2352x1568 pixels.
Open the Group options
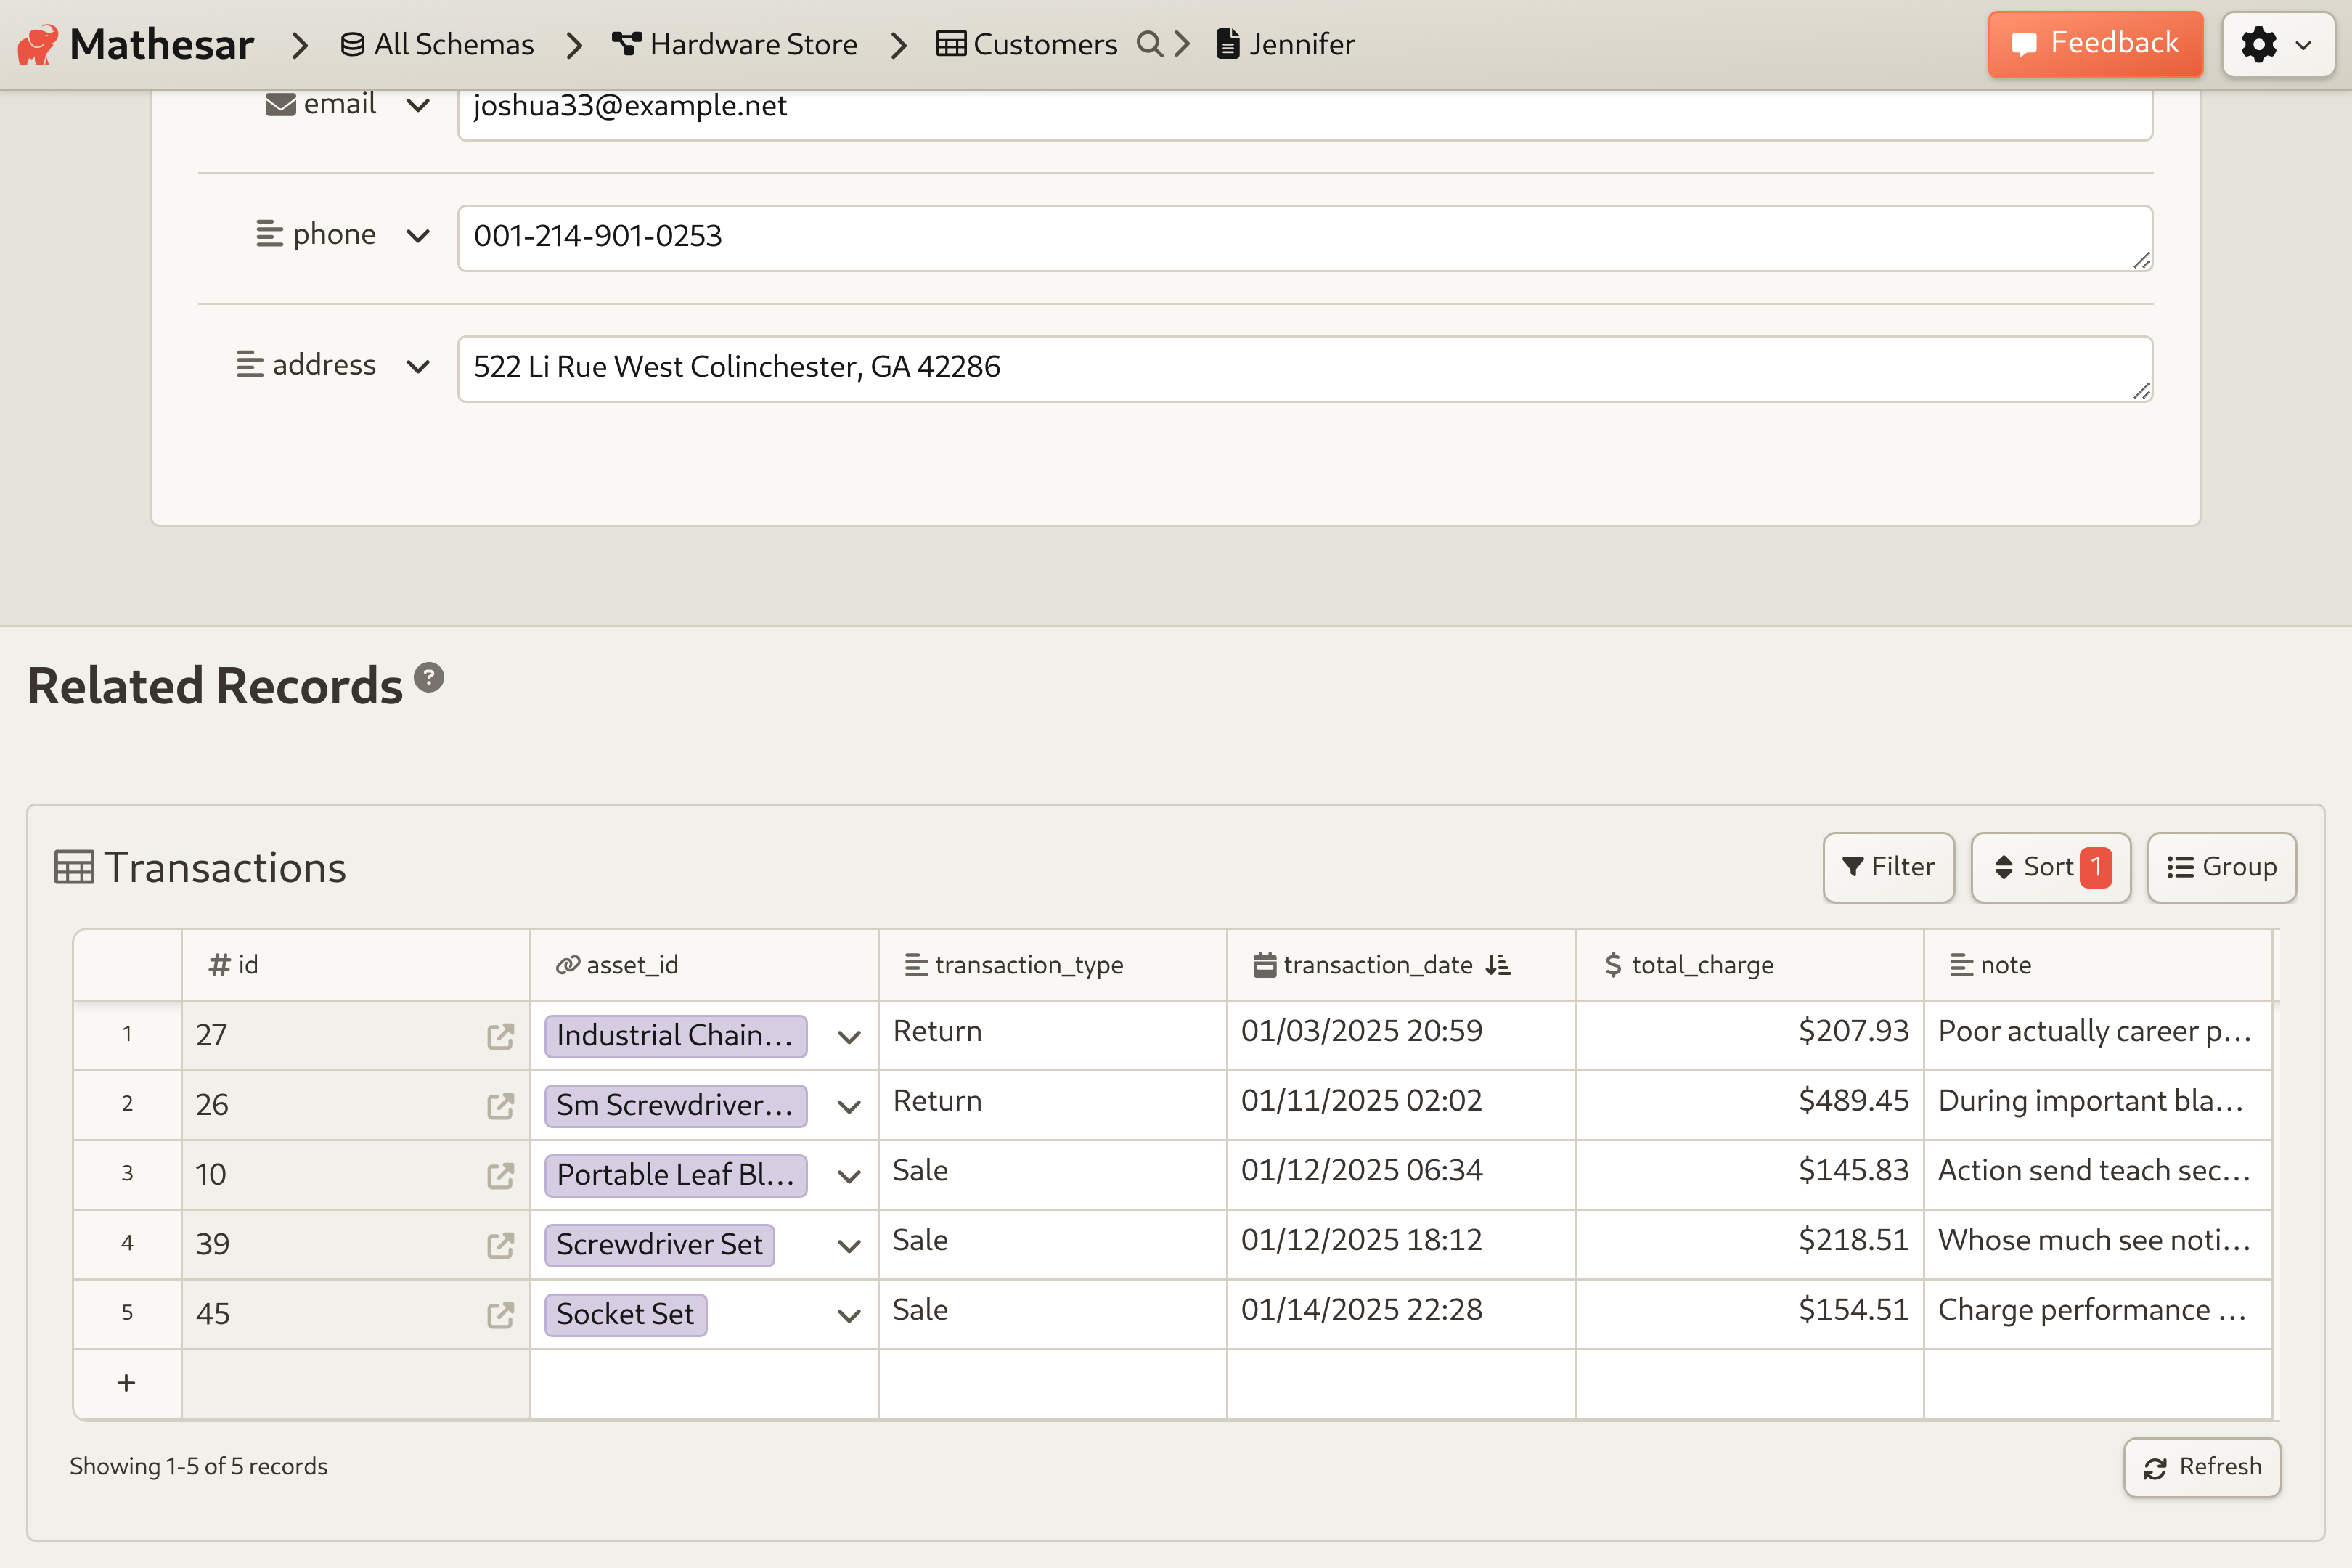[x=2221, y=867]
